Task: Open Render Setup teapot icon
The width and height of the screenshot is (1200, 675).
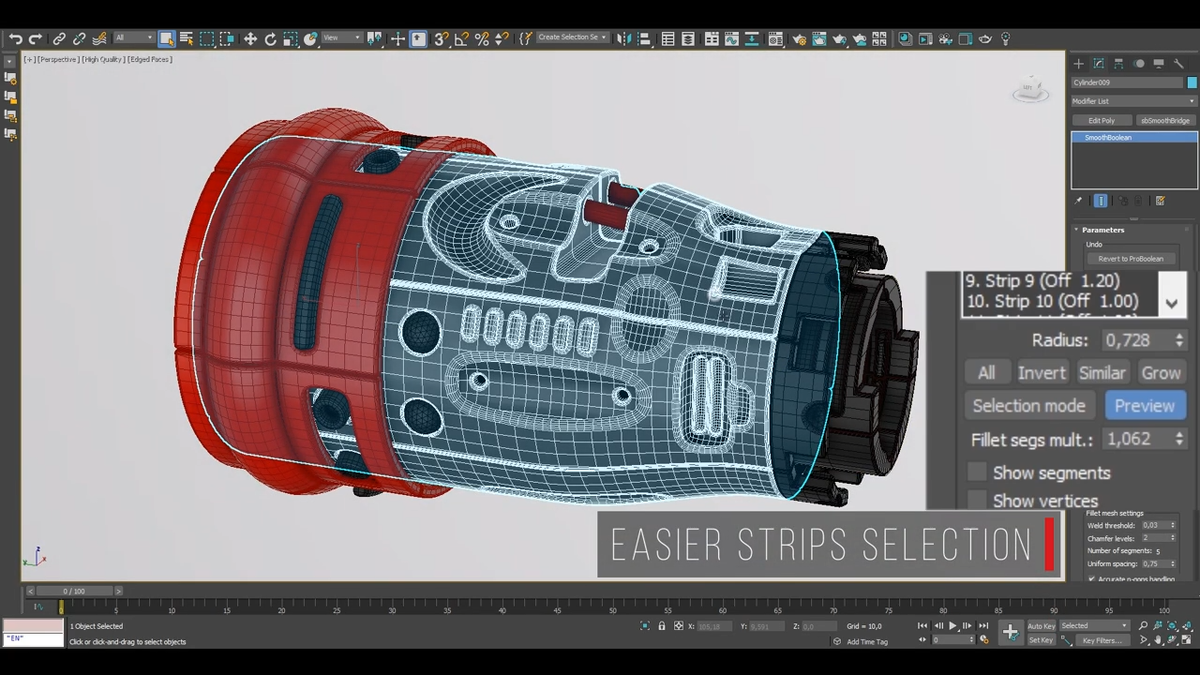Action: (798, 39)
